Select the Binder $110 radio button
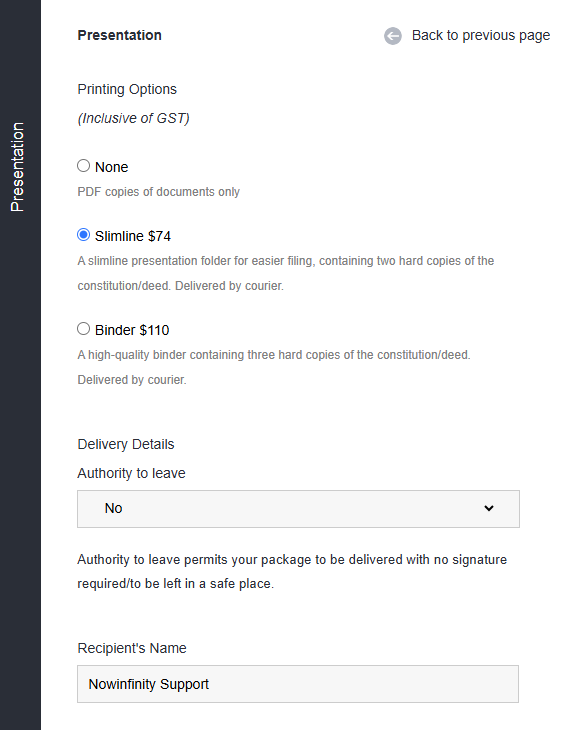This screenshot has width=570, height=730. 83,329
